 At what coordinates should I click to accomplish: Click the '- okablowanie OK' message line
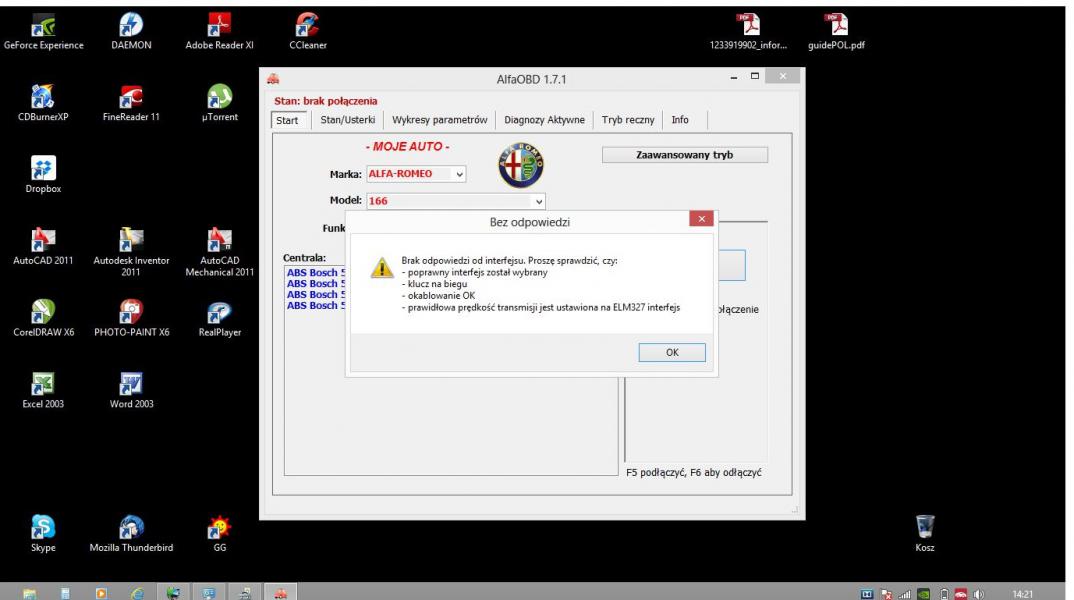coord(438,295)
